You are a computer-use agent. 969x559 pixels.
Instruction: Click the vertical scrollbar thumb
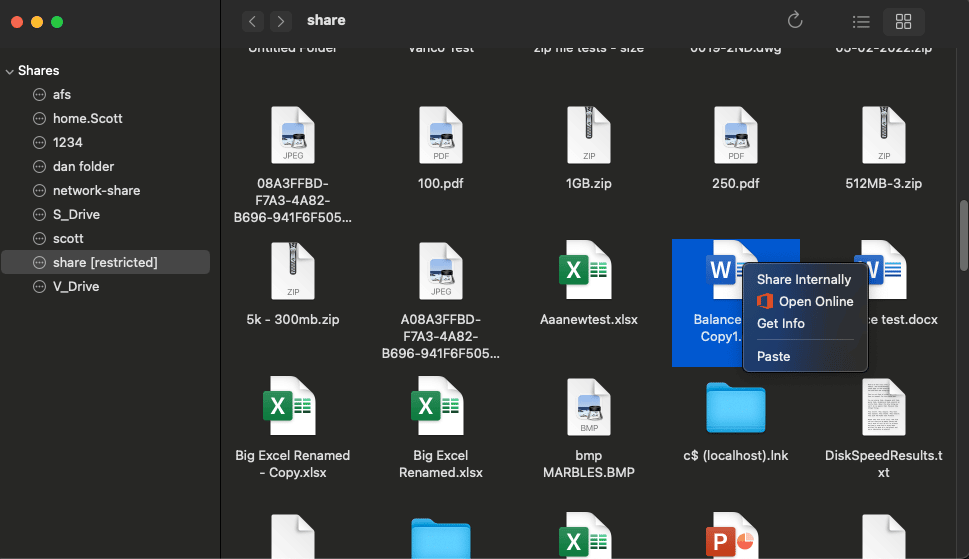click(962, 235)
